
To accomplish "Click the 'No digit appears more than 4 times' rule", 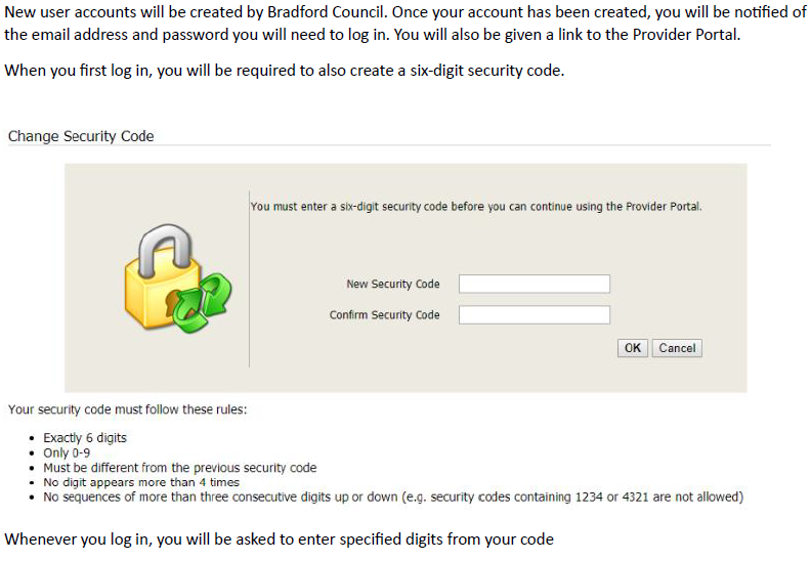I will point(141,482).
